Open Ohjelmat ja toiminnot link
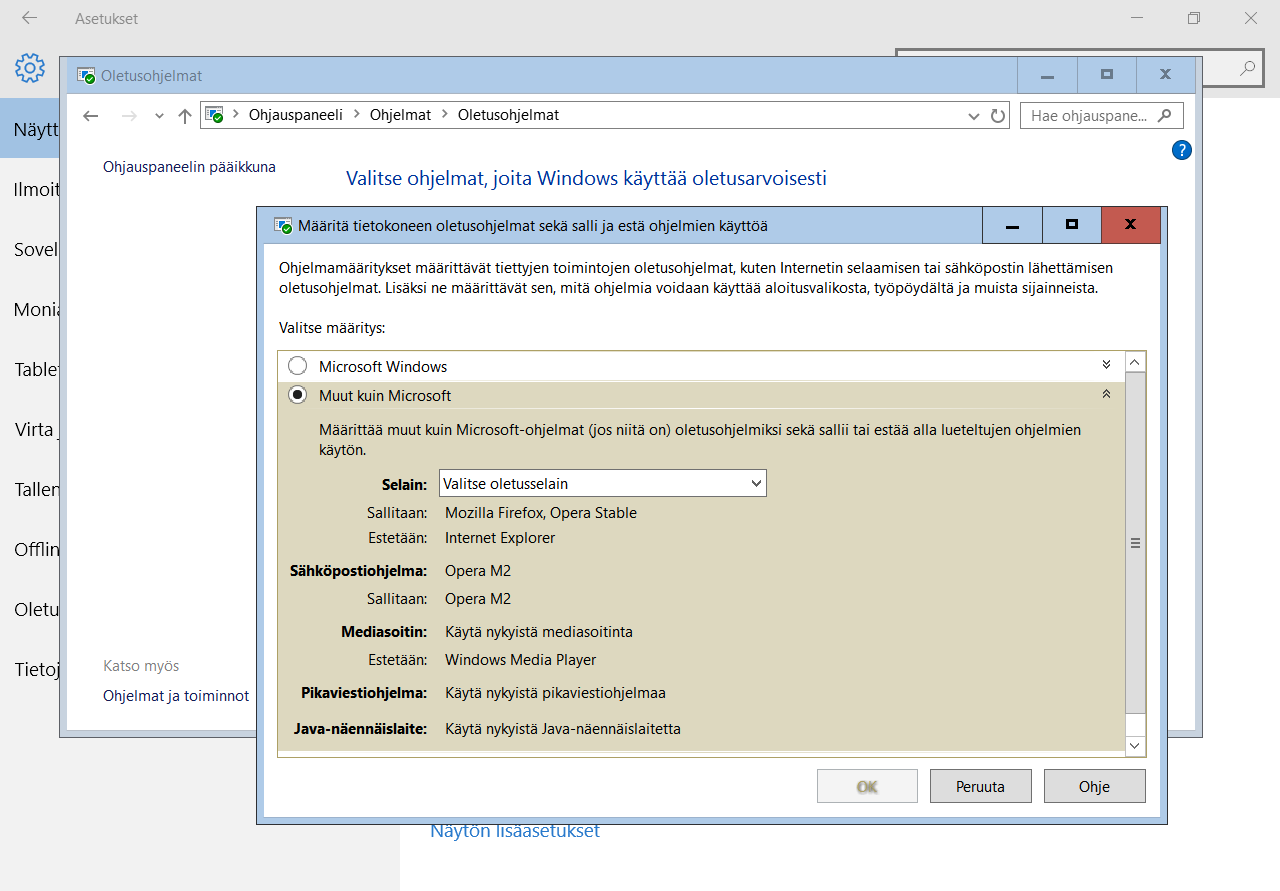Viewport: 1280px width, 891px height. point(176,696)
